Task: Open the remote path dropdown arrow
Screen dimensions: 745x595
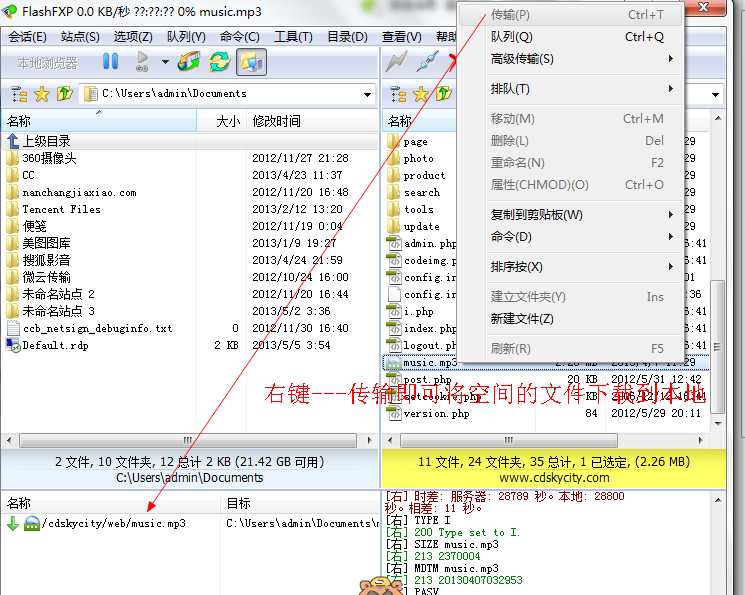Action: pos(715,95)
